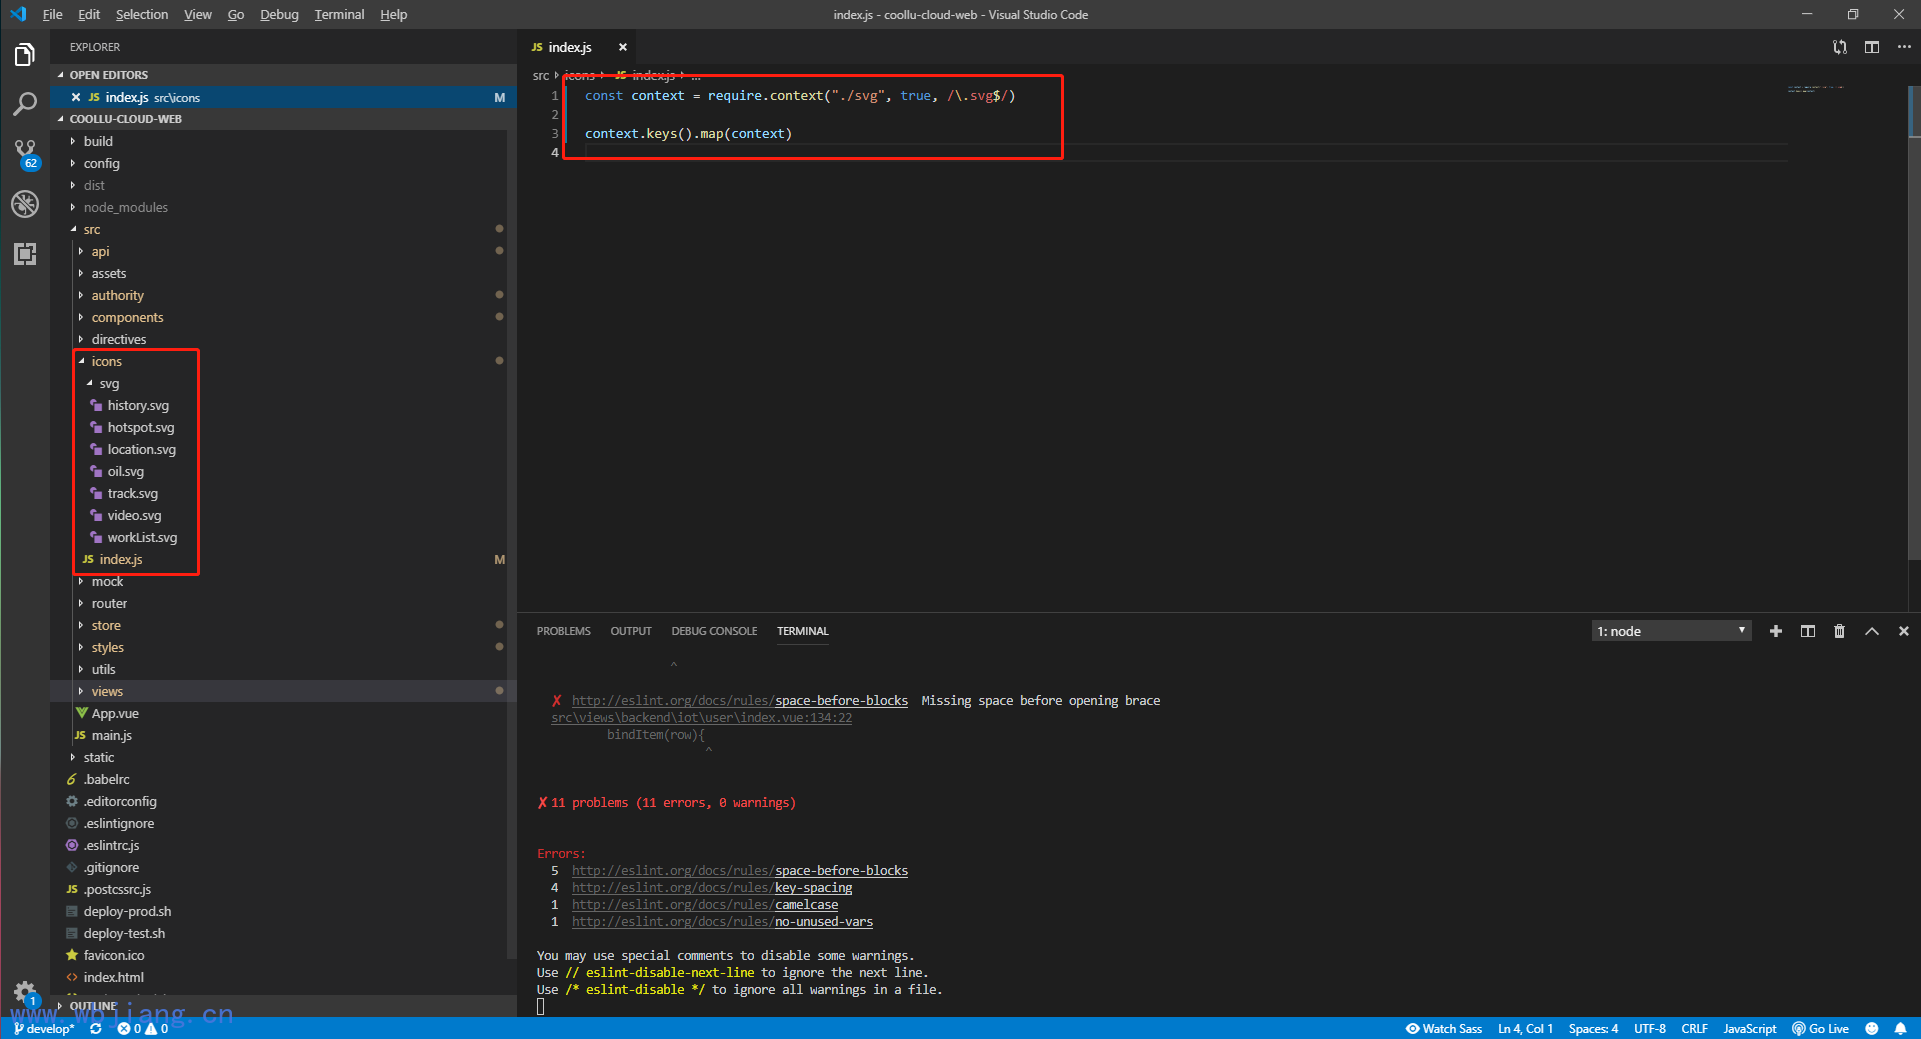Image resolution: width=1921 pixels, height=1039 pixels.
Task: Split the editor to the right
Action: click(x=1871, y=47)
